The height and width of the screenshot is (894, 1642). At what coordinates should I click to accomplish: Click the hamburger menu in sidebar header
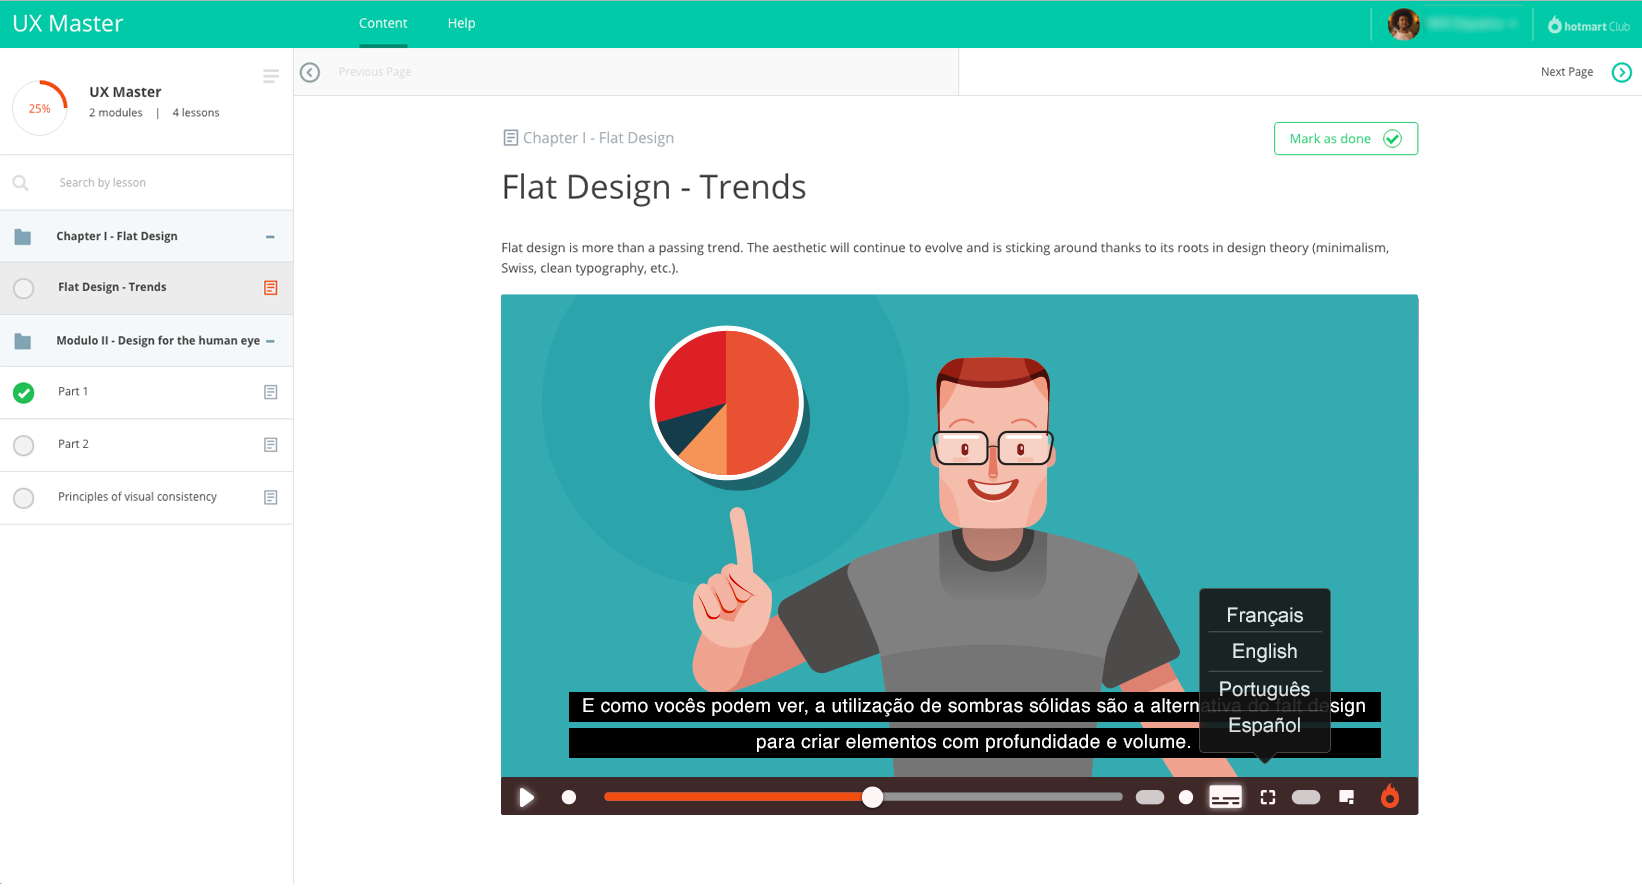point(271,76)
